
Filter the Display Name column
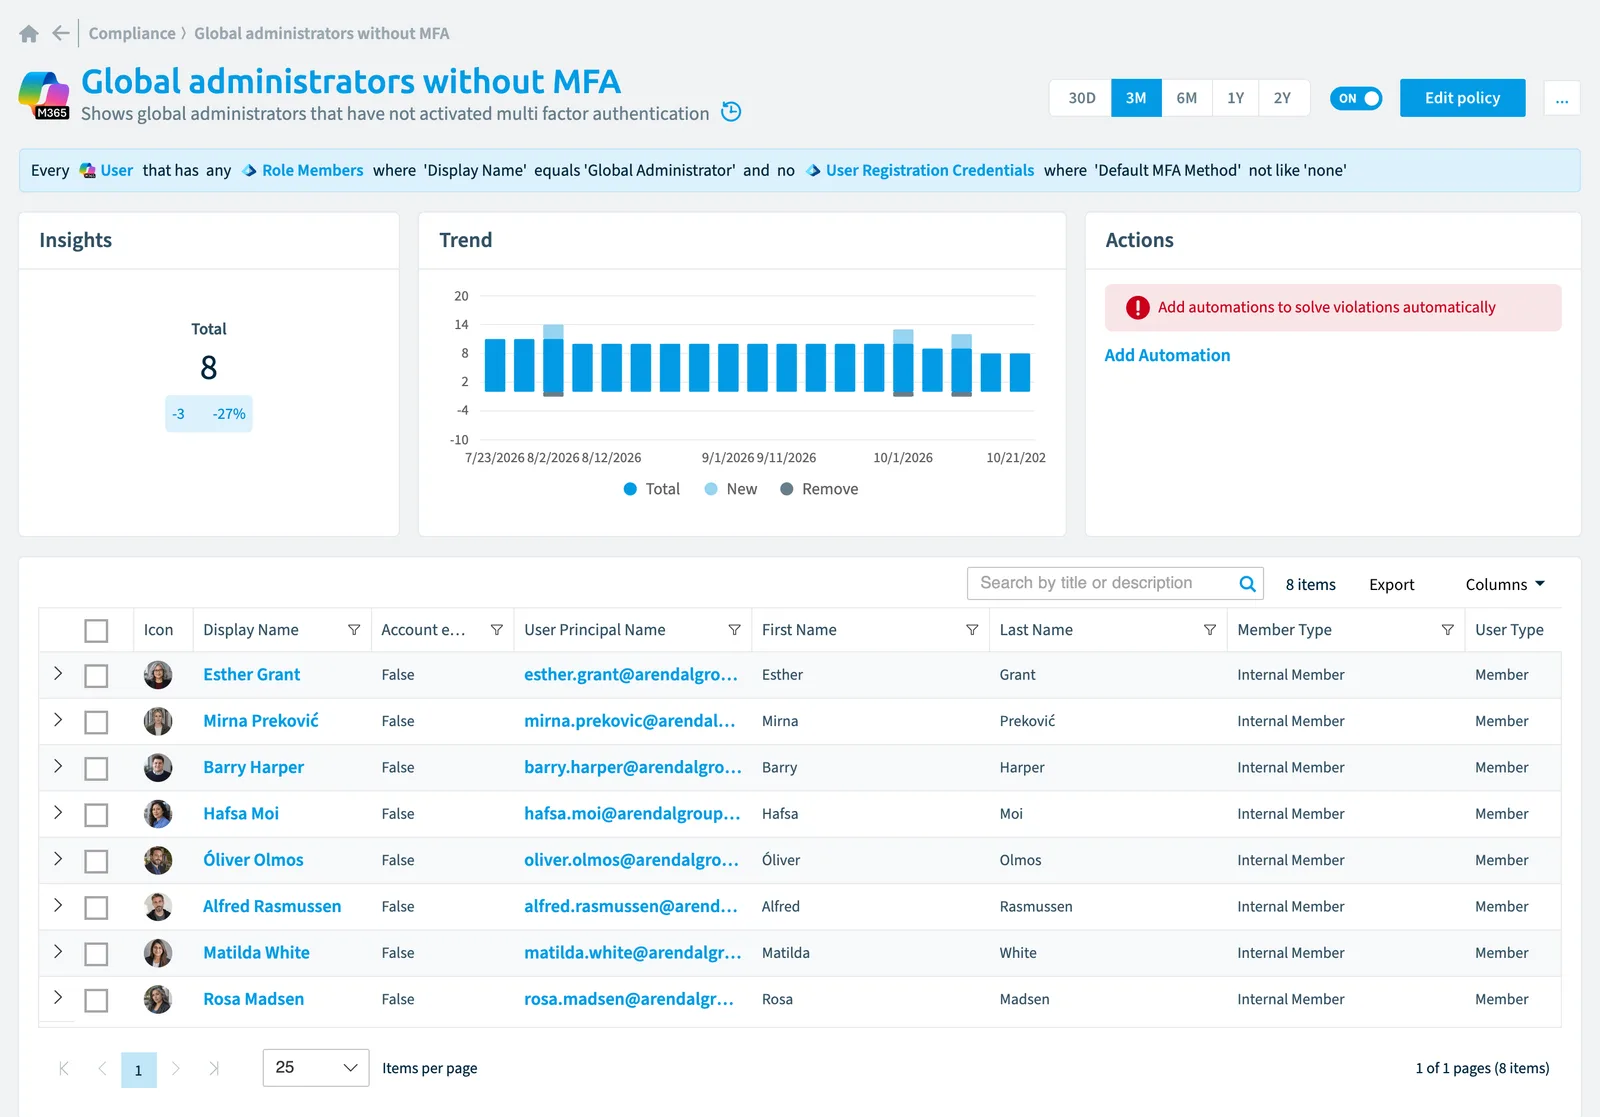353,630
